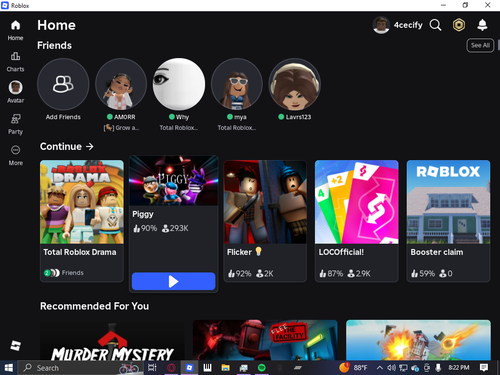This screenshot has height=375, width=500.
Task: Click Booster claim's 59% rating stat
Action: click(423, 274)
